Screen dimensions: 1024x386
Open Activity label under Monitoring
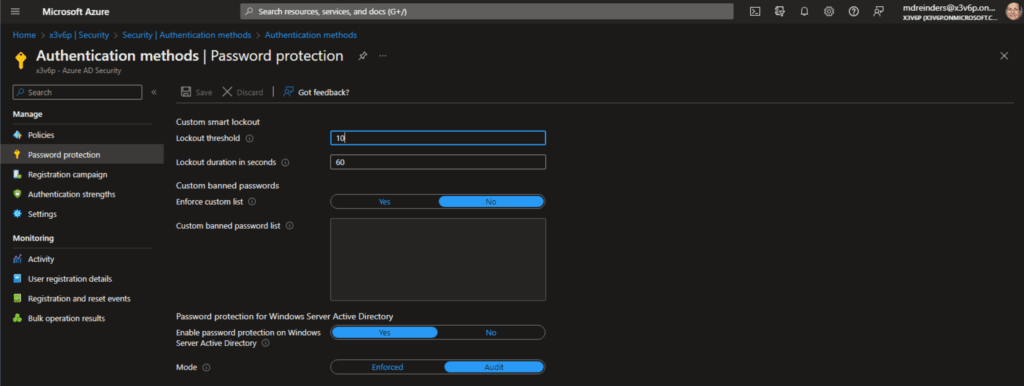(41, 259)
